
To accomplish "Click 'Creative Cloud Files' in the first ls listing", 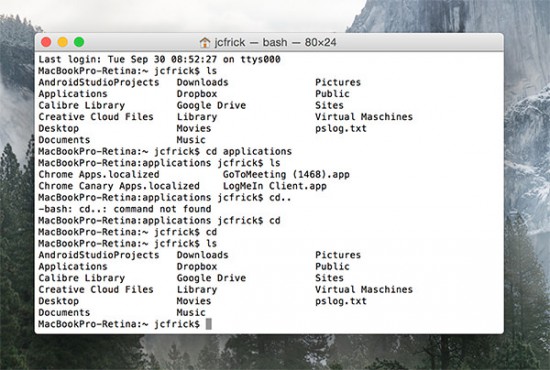I will (96, 117).
